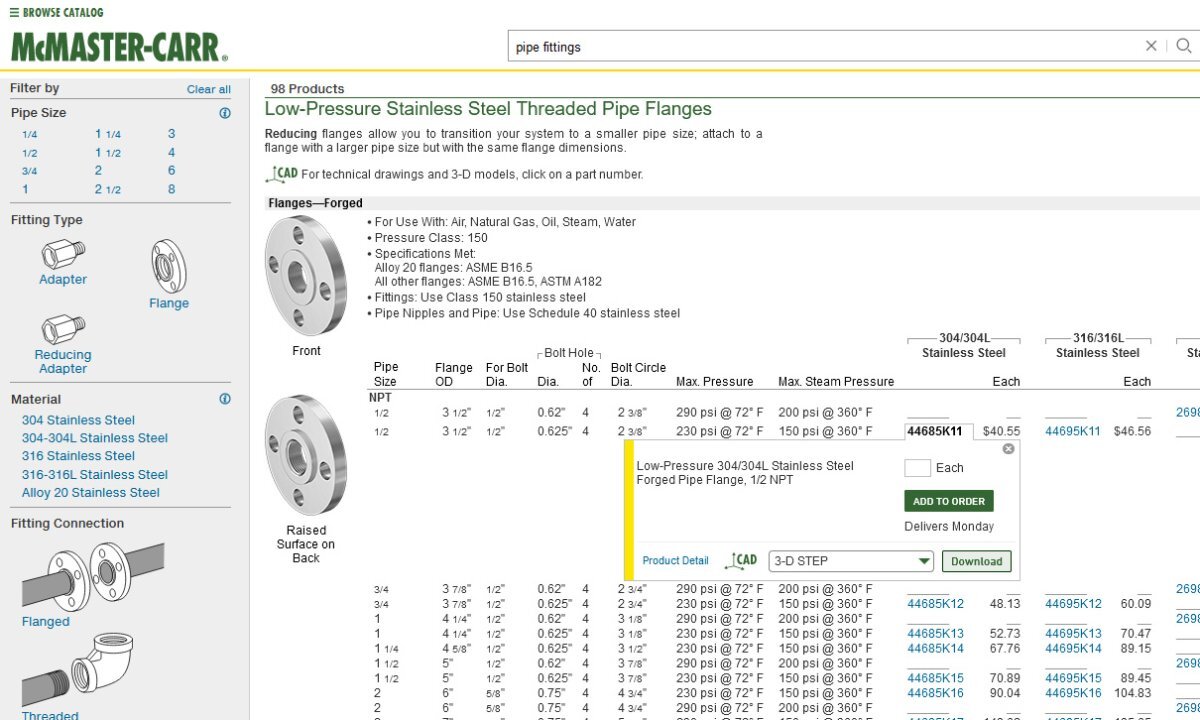The height and width of the screenshot is (720, 1200).
Task: Click the CAD icon beside technical drawings note
Action: coord(282,173)
